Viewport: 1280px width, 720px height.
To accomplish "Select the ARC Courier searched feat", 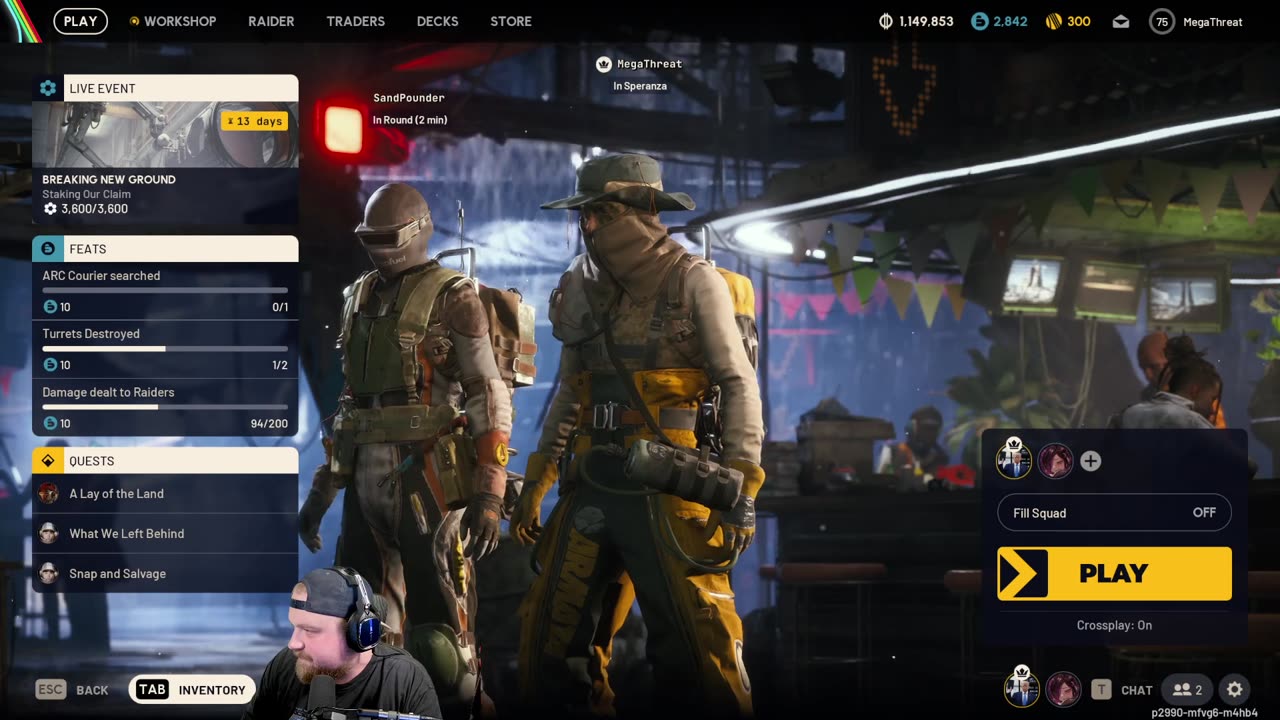I will pyautogui.click(x=165, y=291).
